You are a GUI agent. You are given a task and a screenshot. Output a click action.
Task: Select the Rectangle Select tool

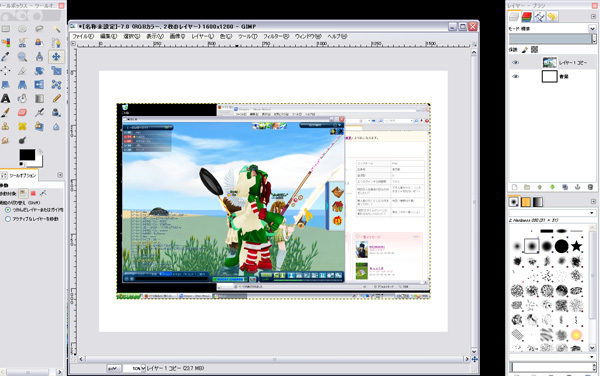click(6, 29)
